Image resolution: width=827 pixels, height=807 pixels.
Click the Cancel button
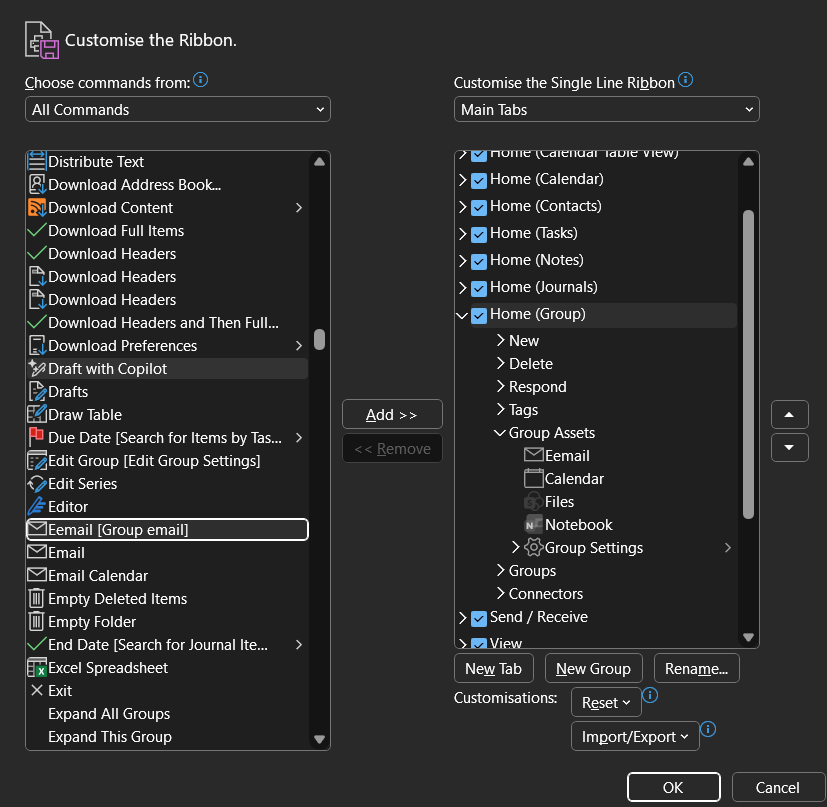click(x=777, y=787)
